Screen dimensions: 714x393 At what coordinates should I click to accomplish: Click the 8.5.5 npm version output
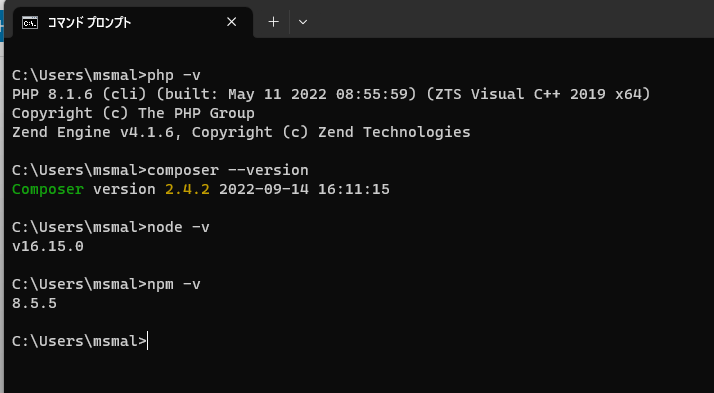click(34, 303)
